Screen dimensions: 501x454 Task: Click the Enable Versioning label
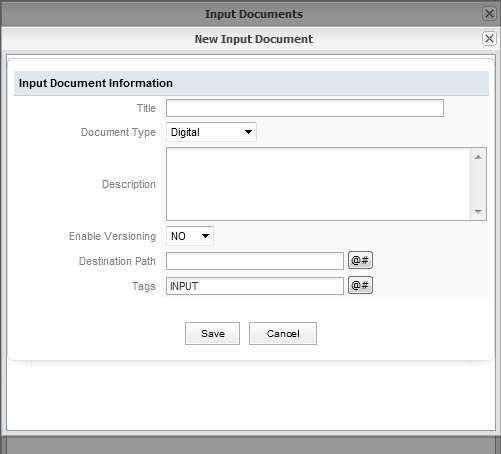112,236
